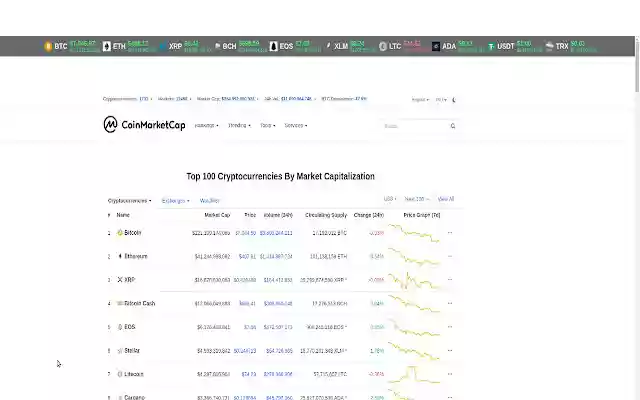
Task: Toggle night mode with the moon icon
Action: pyautogui.click(x=454, y=100)
